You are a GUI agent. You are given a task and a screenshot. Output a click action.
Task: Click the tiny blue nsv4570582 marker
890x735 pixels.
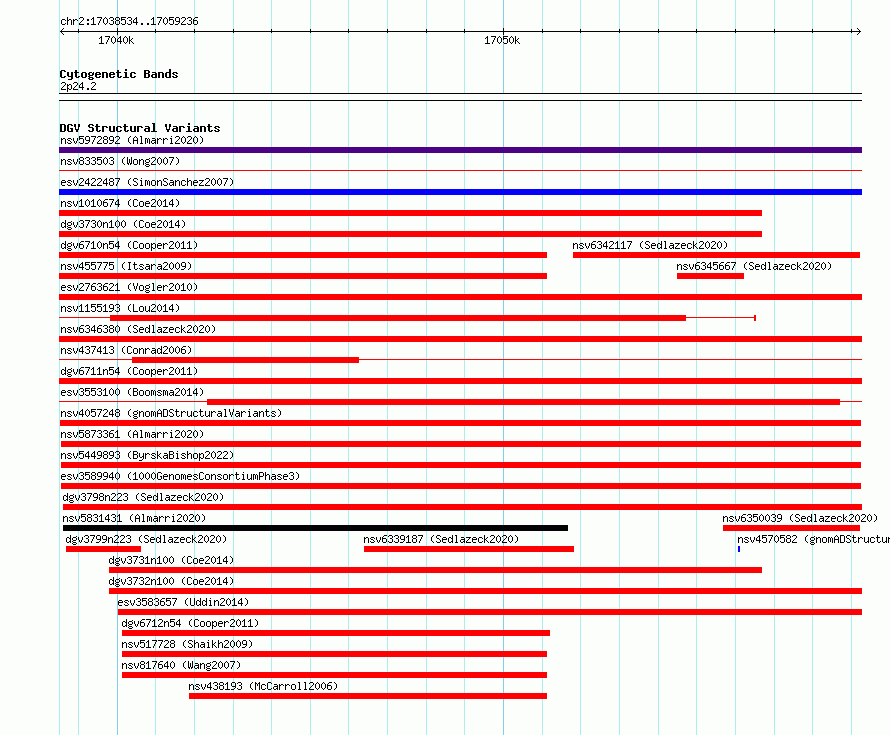click(738, 549)
